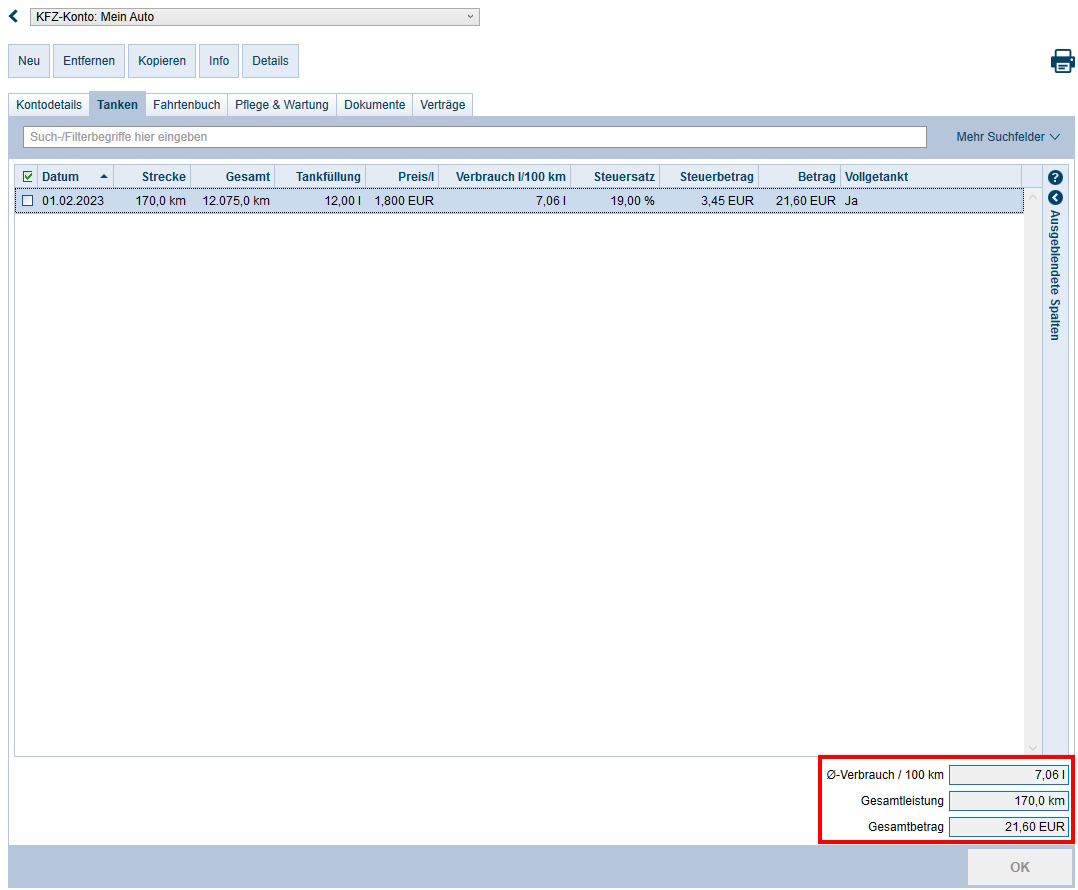Click the Gesamtleistung field
Image resolution: width=1078 pixels, height=890 pixels.
(x=1009, y=801)
